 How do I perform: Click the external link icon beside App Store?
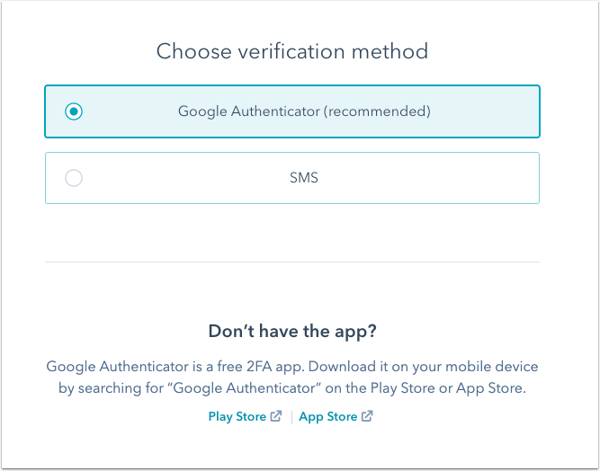367,416
